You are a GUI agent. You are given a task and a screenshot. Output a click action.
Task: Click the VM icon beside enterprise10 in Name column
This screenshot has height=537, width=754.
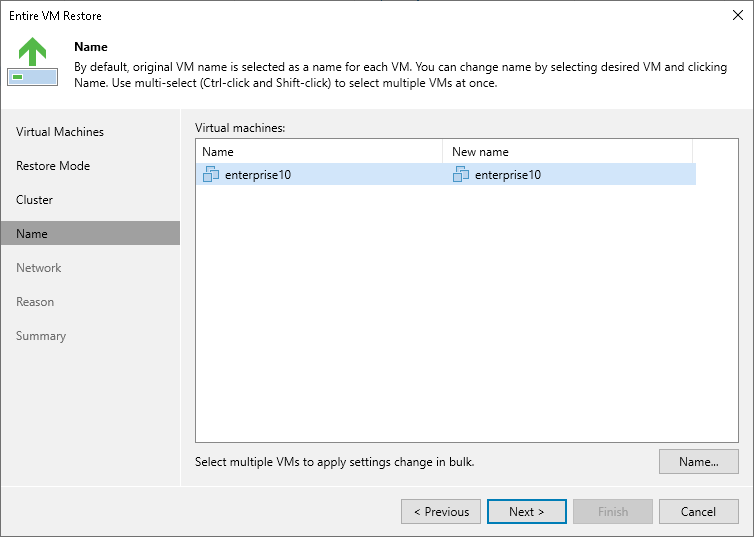[x=211, y=174]
